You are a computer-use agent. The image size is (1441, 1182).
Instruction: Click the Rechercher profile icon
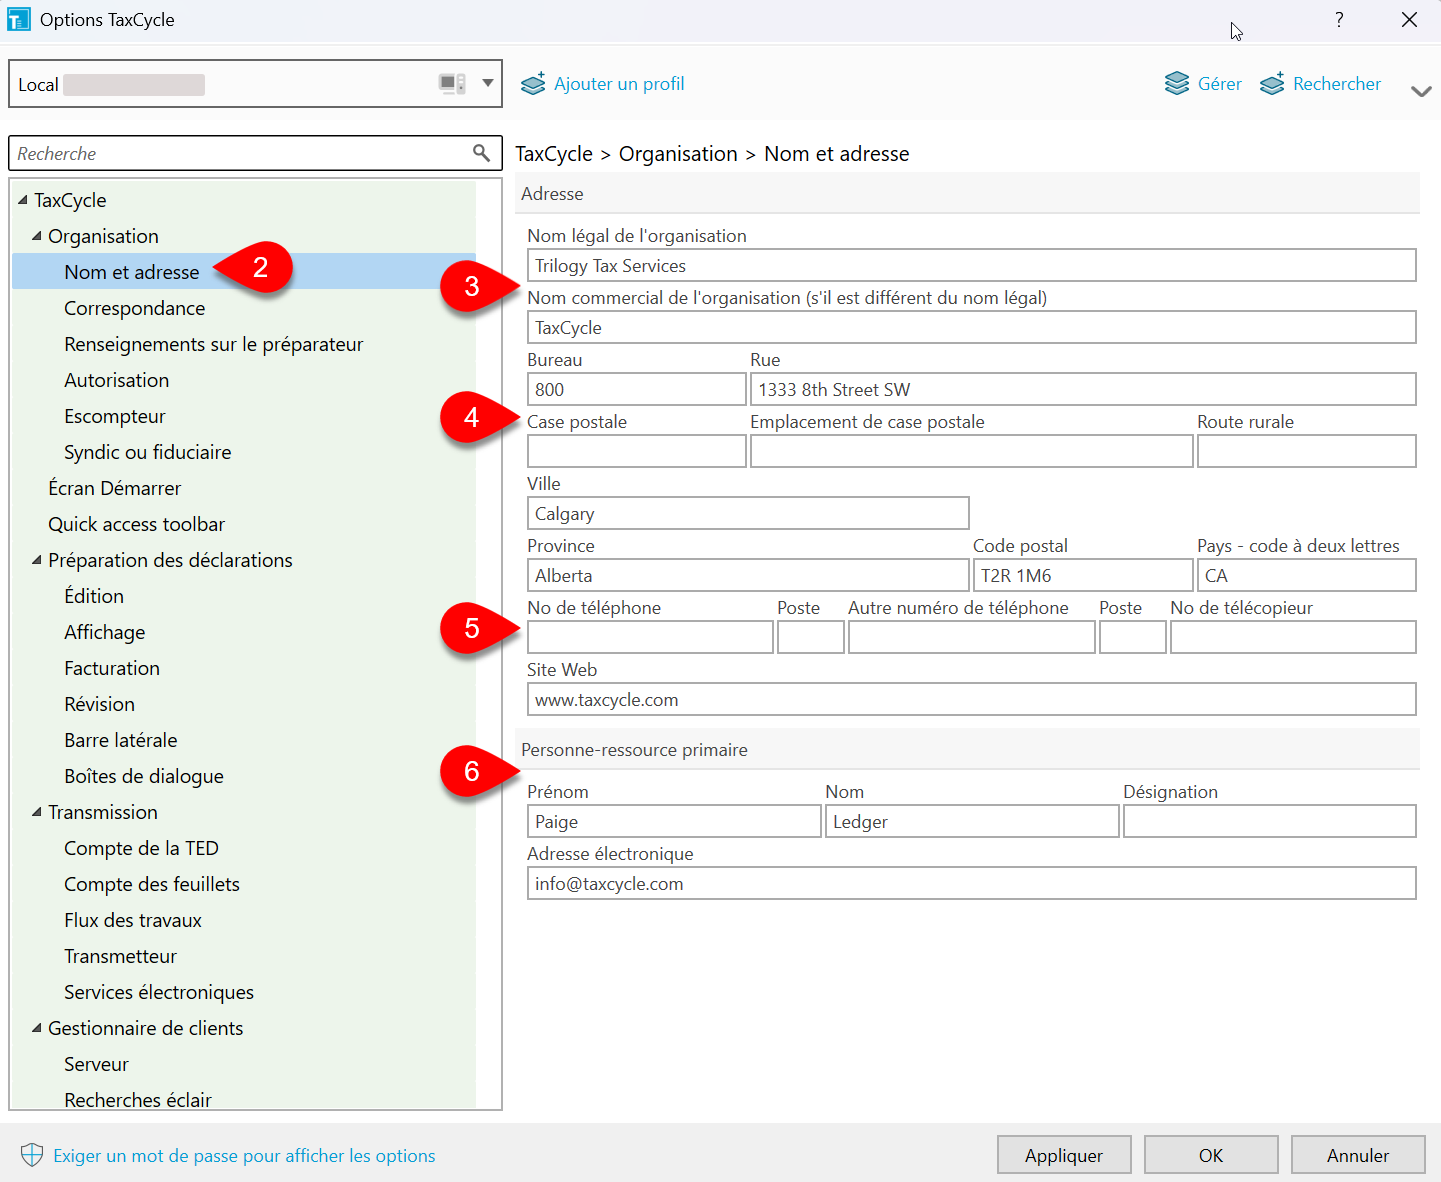pyautogui.click(x=1272, y=83)
